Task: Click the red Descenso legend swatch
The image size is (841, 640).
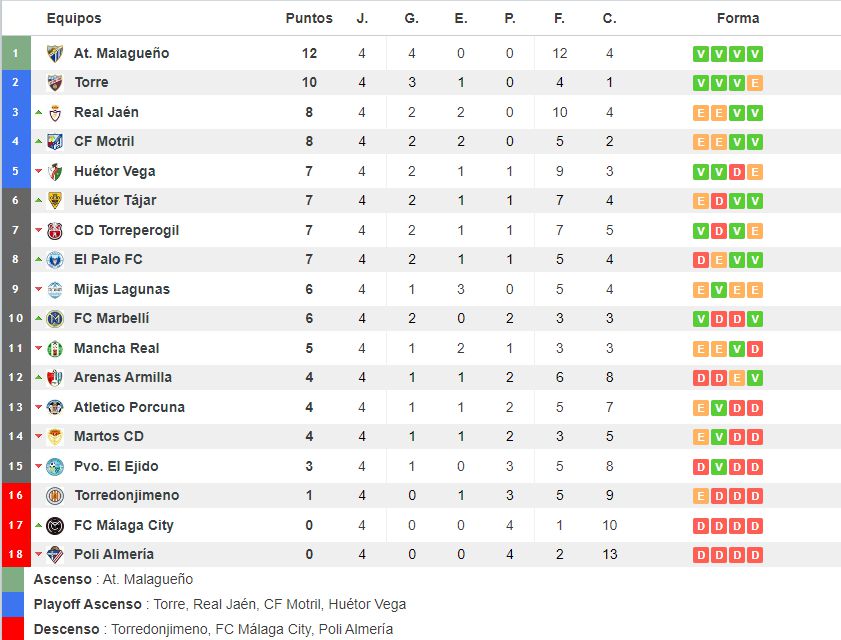Action: click(x=13, y=629)
